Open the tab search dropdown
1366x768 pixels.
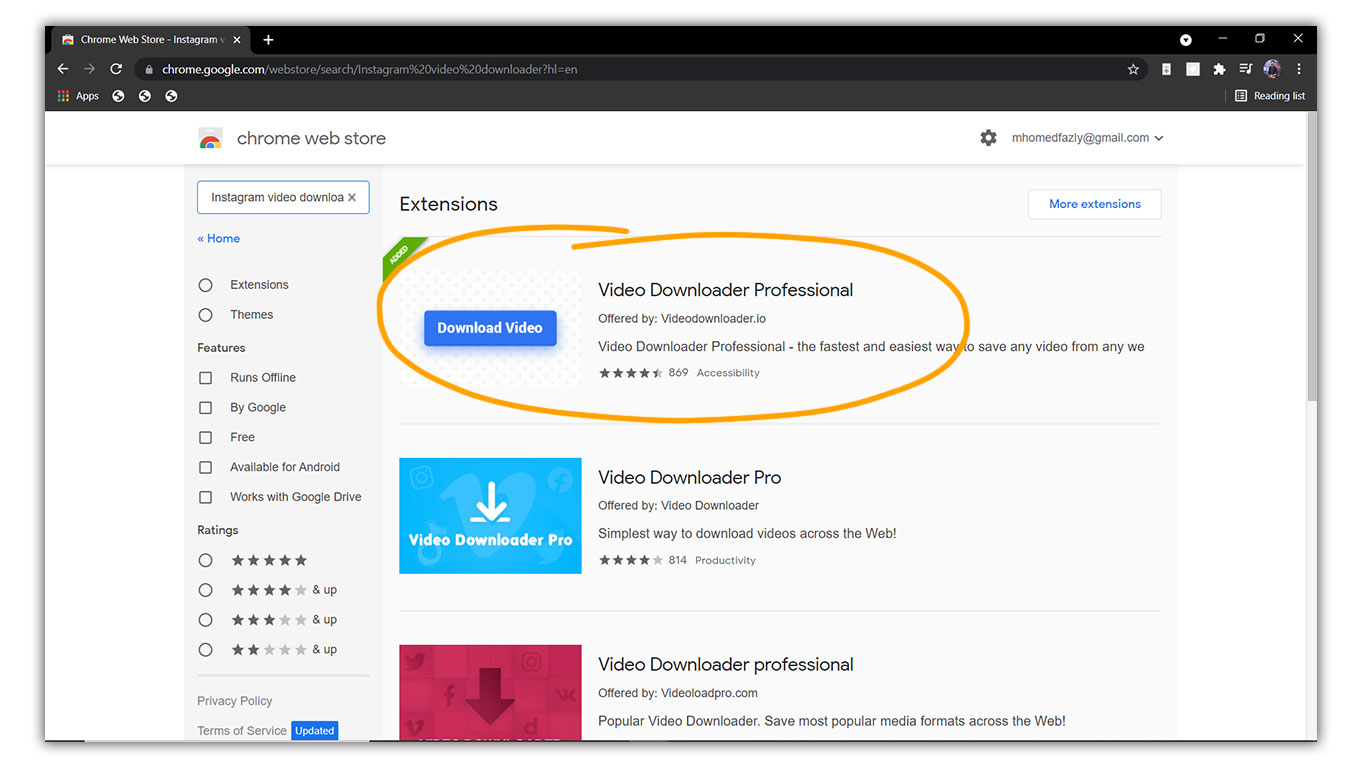point(1186,40)
